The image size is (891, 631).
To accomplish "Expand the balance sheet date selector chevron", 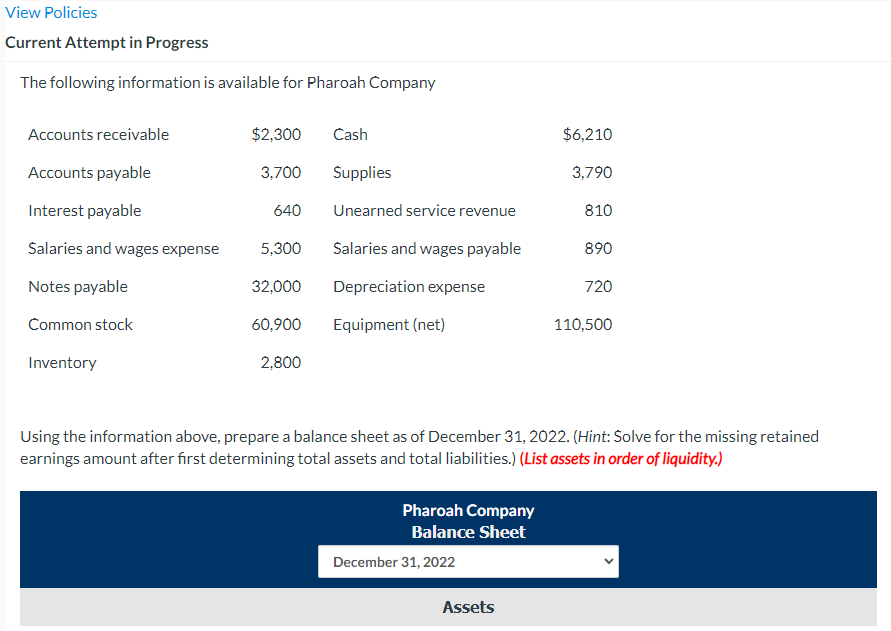I will coord(607,561).
